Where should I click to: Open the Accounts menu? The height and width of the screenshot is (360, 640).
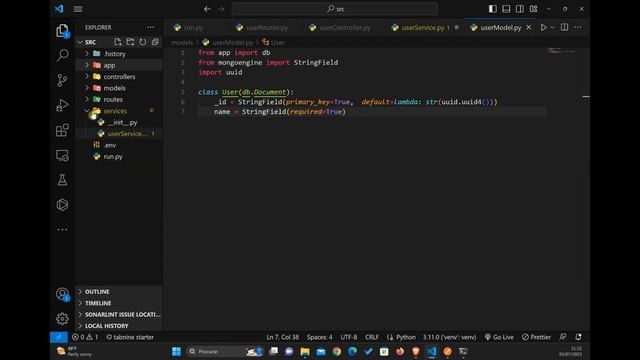point(62,294)
